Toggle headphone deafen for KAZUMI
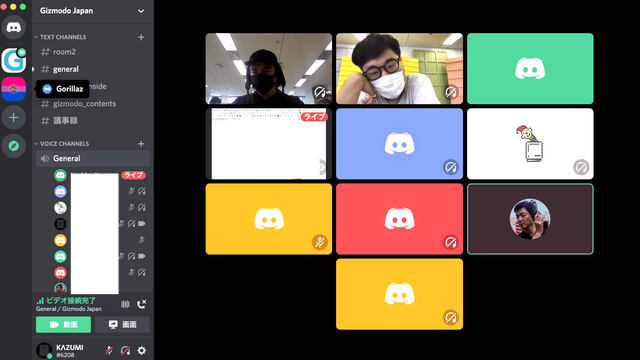This screenshot has height=360, width=640. 125,350
